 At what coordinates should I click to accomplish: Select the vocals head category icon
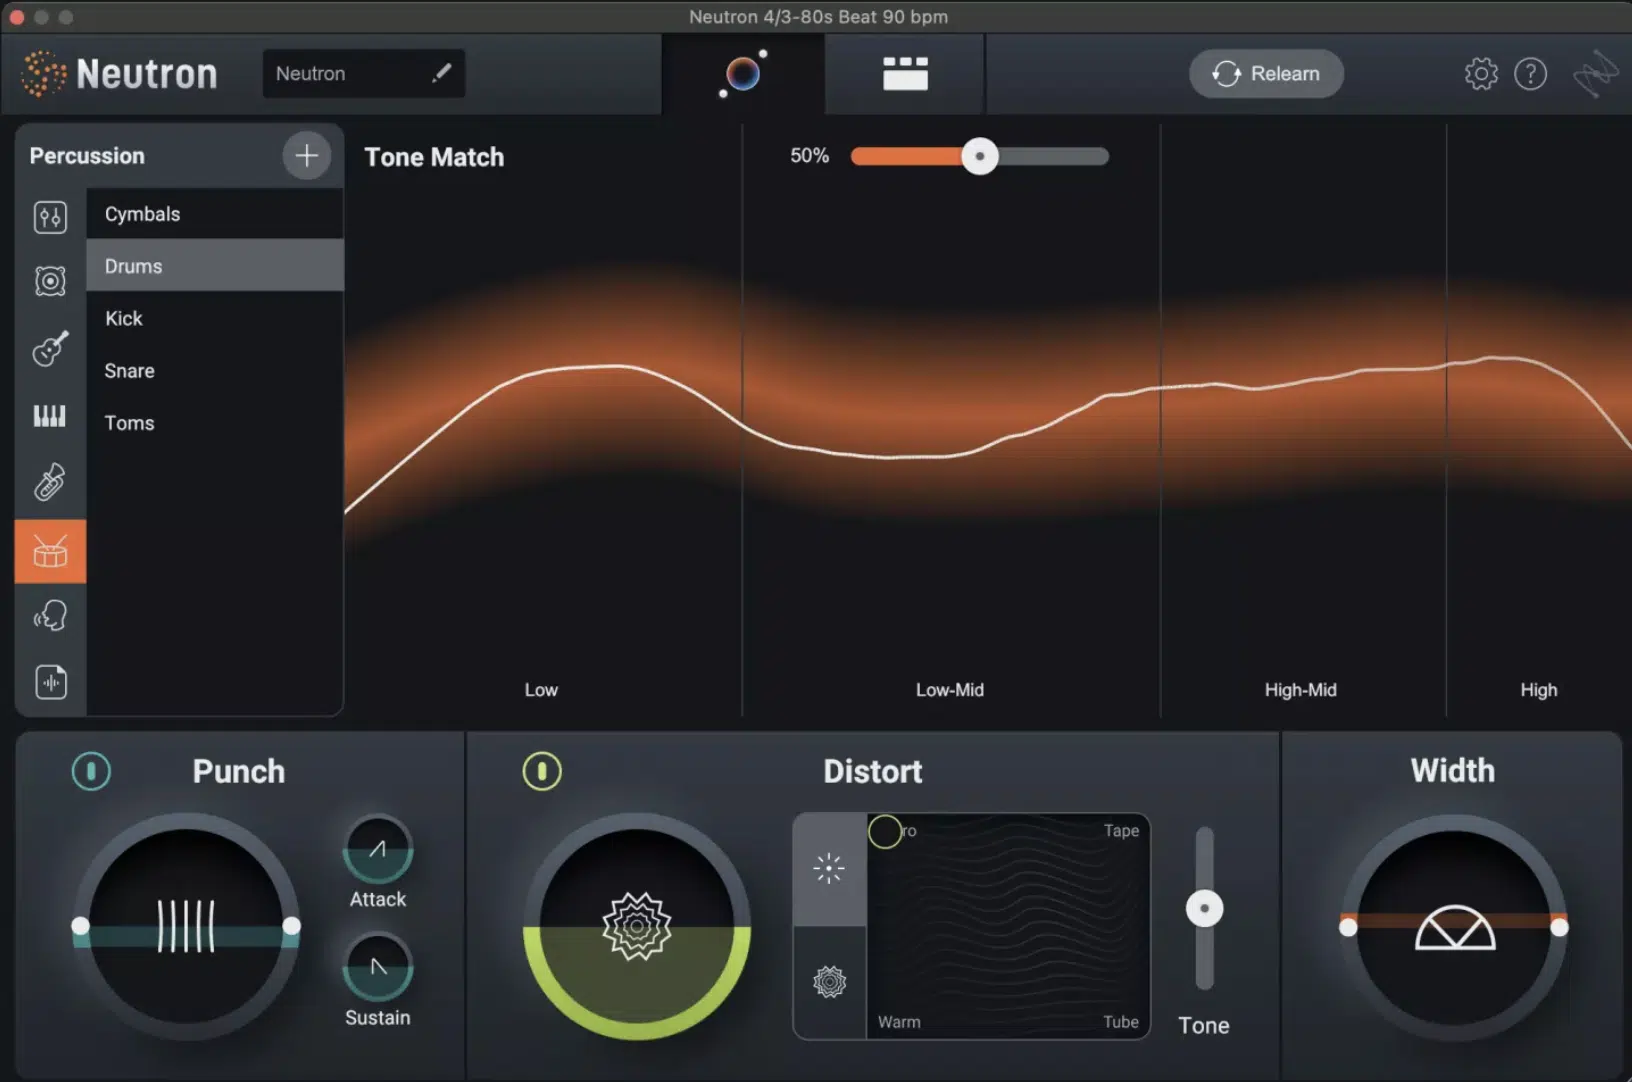tap(50, 615)
